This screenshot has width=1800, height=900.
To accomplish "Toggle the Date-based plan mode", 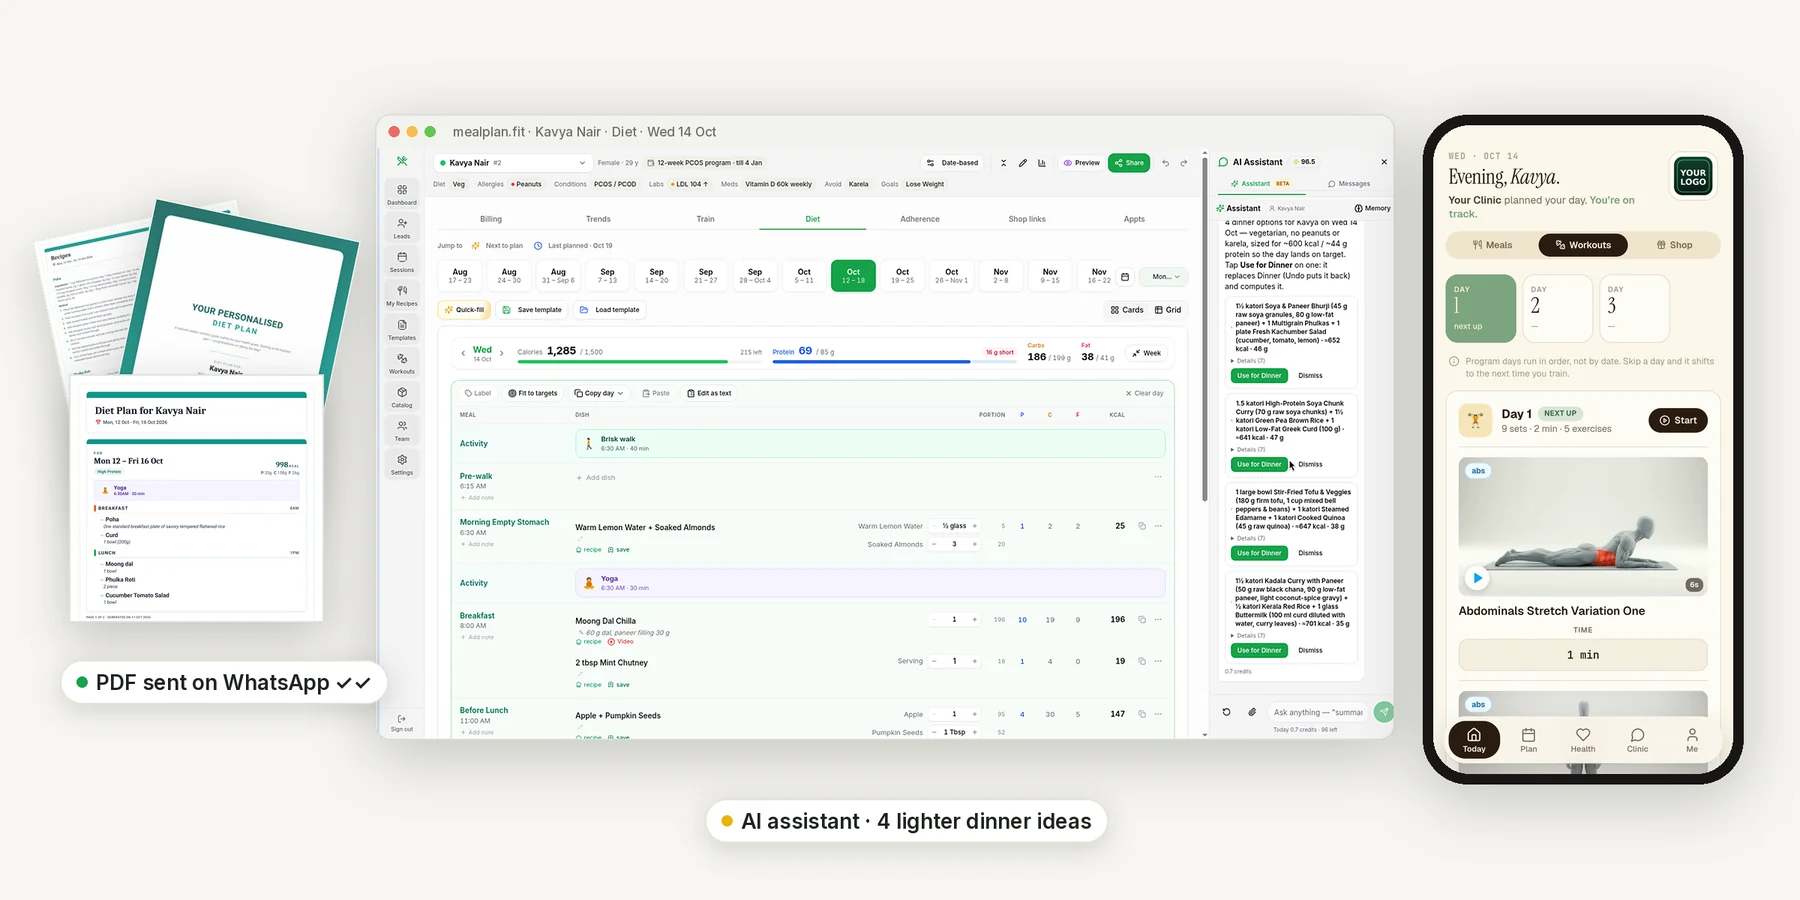I will (x=953, y=163).
